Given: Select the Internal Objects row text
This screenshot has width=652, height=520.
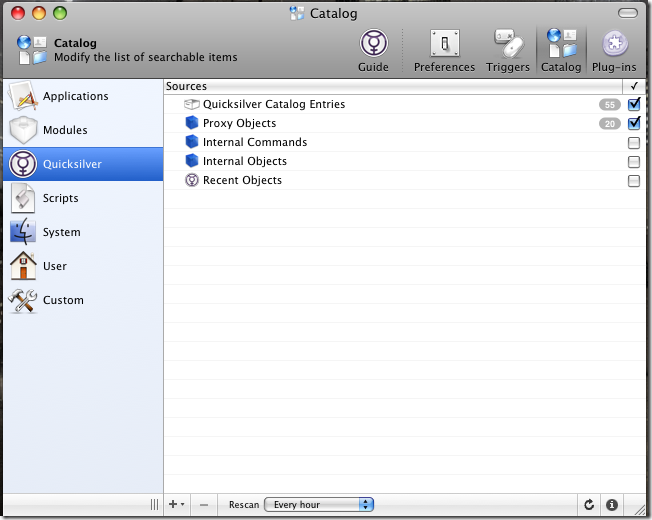Looking at the screenshot, I should (245, 161).
